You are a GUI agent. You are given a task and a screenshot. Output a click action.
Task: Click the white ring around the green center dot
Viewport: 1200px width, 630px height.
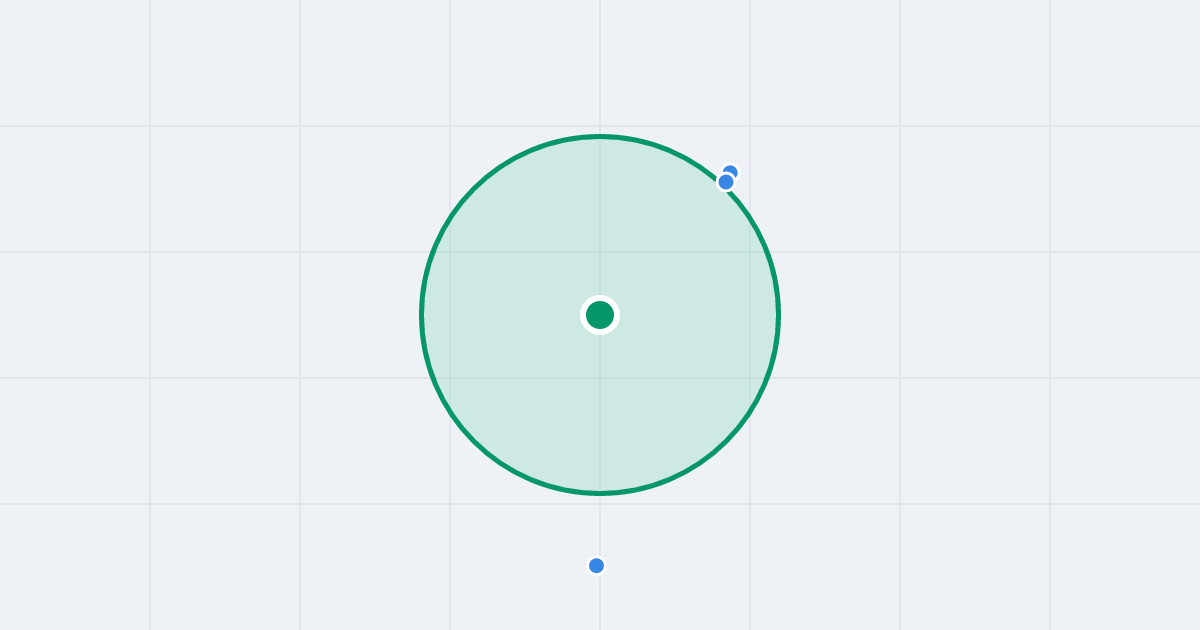pos(600,298)
